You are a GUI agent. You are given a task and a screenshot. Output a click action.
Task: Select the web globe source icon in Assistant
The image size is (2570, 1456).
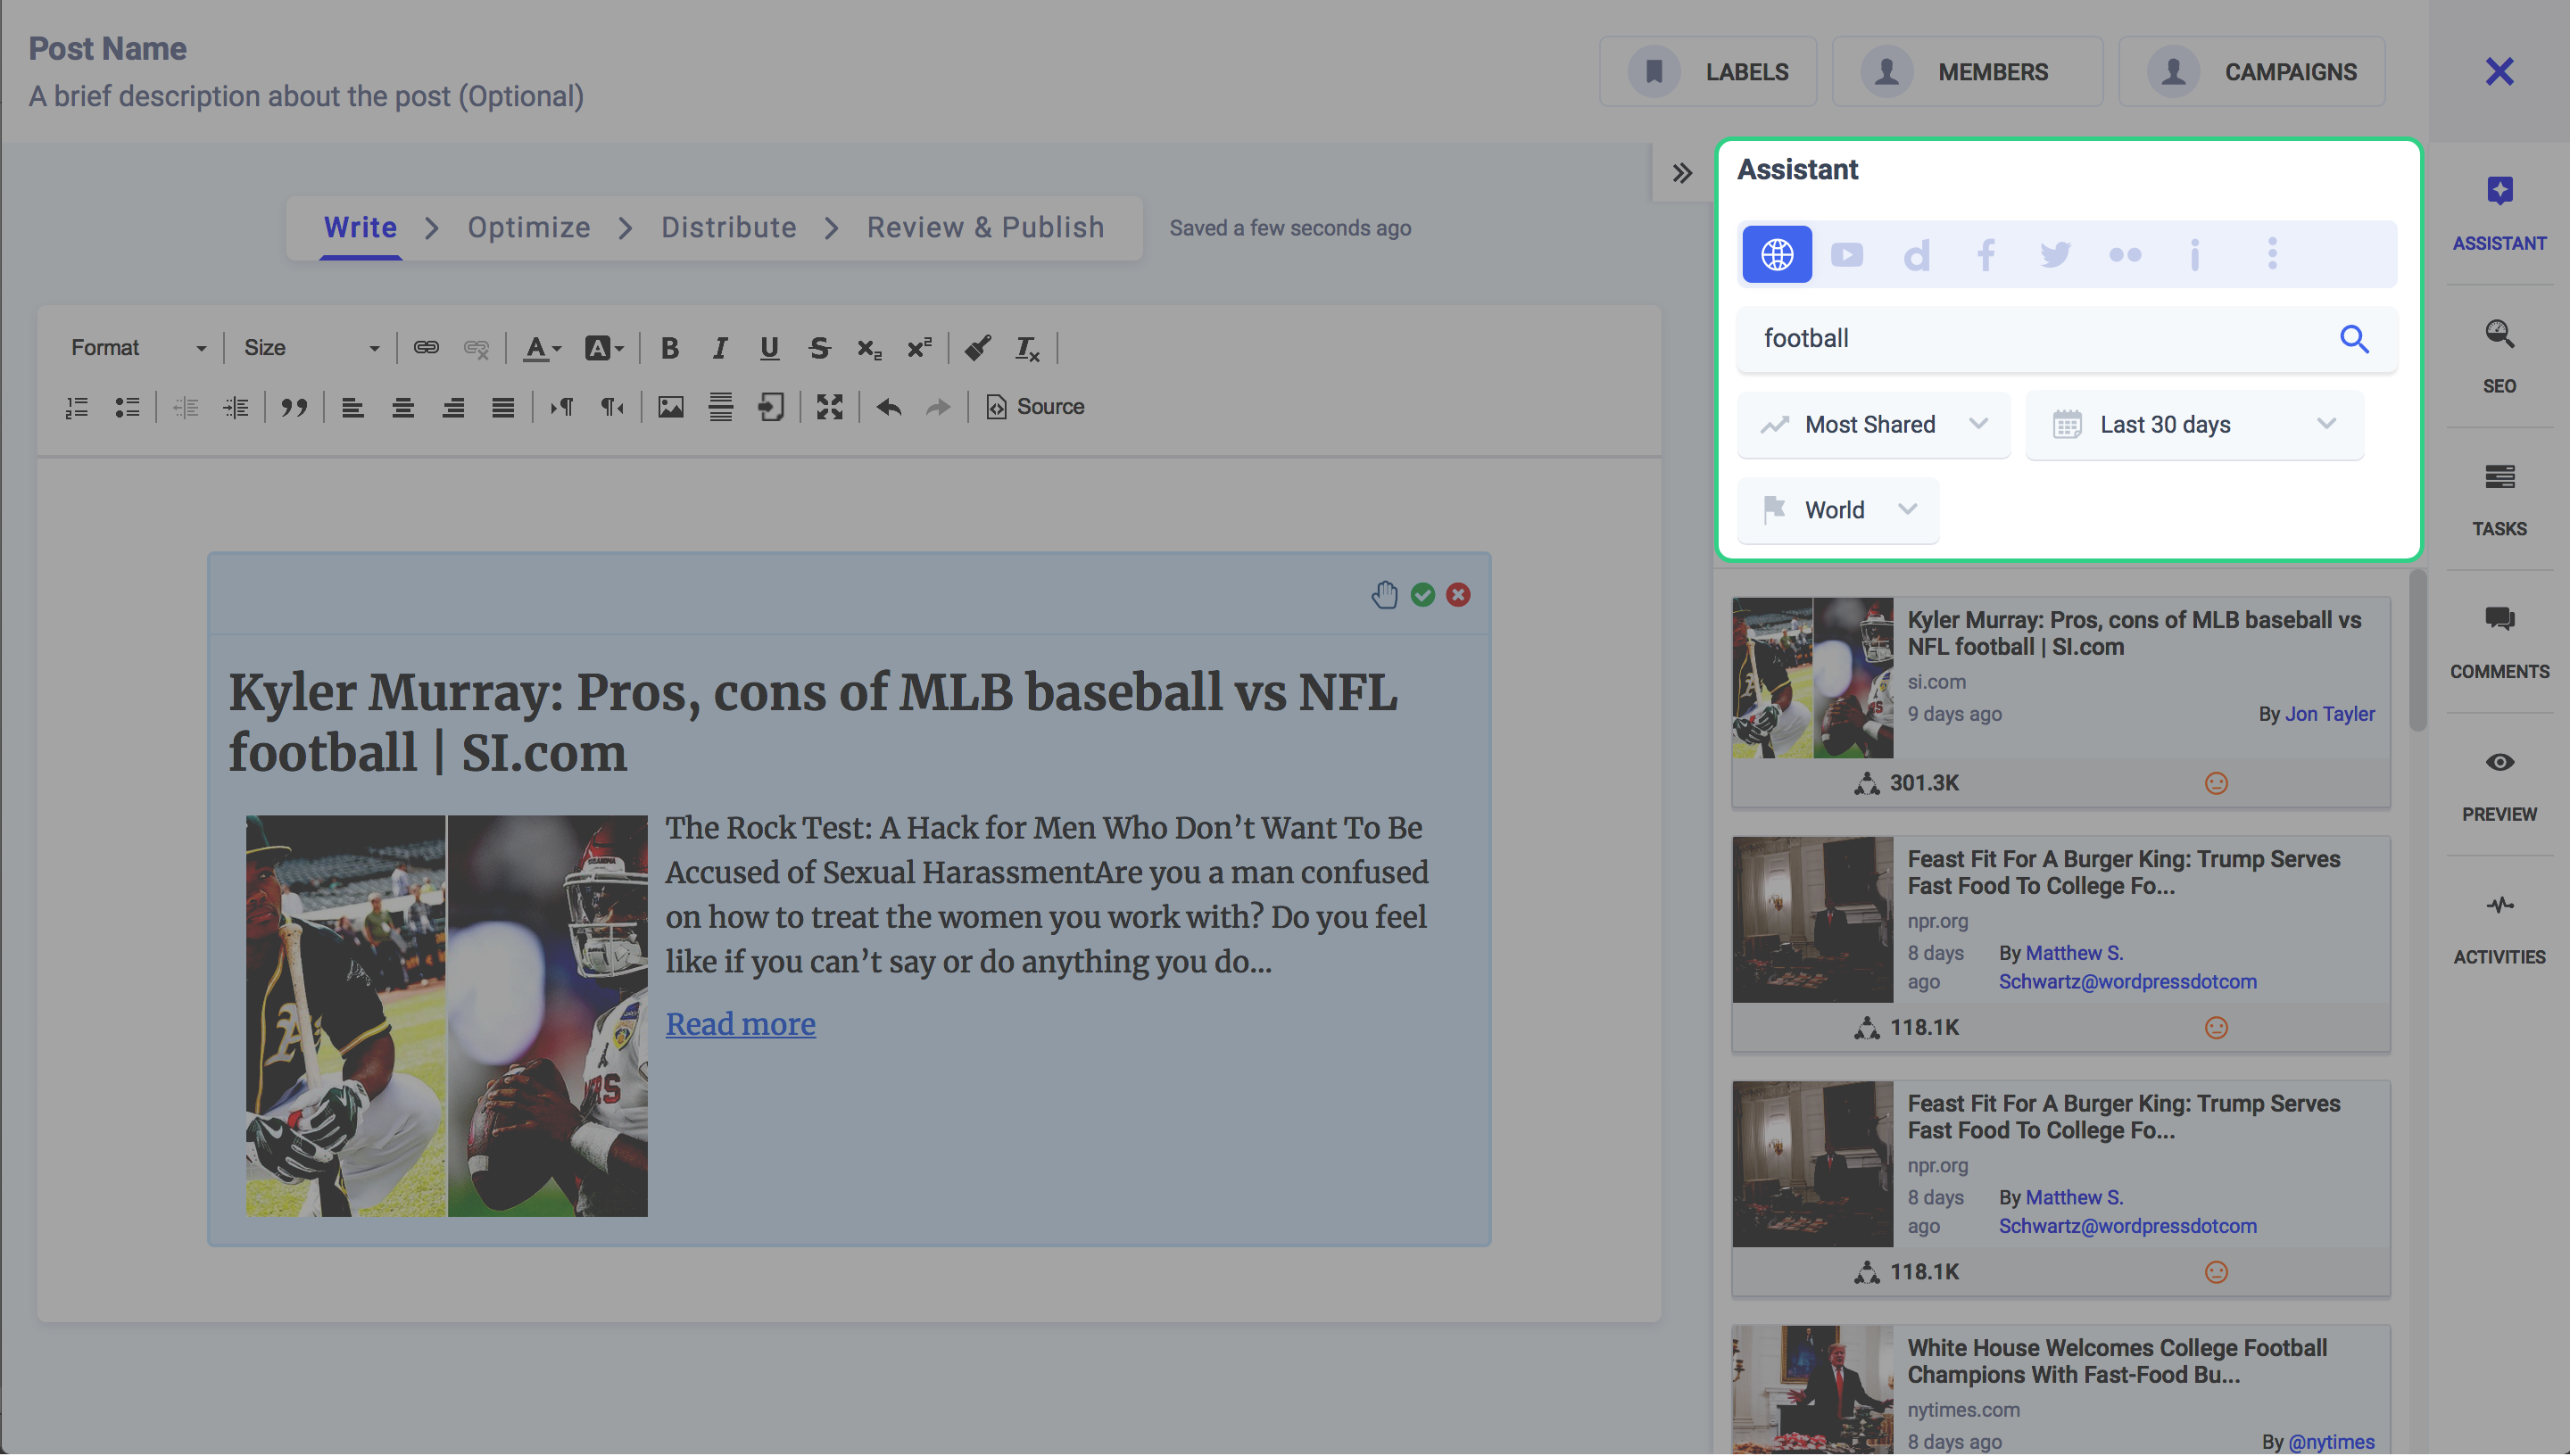pyautogui.click(x=1776, y=254)
